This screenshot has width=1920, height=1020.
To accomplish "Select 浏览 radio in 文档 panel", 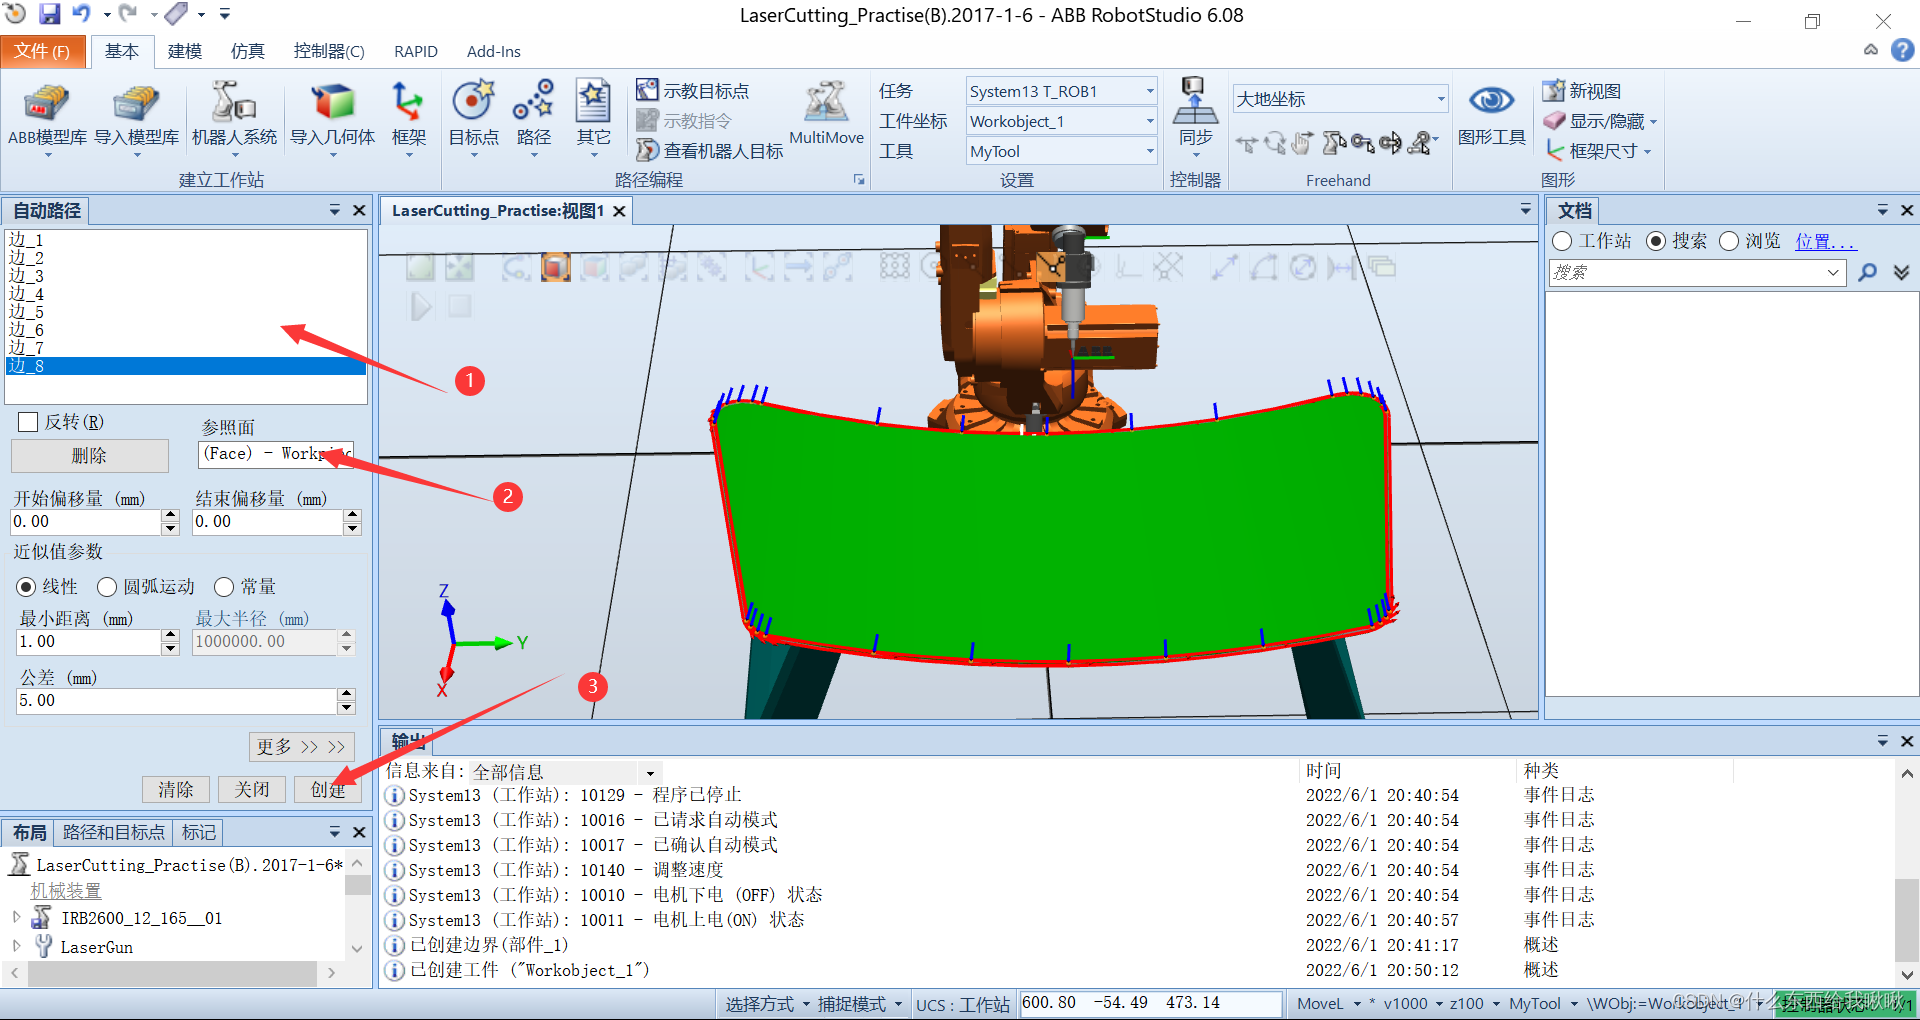I will point(1729,241).
